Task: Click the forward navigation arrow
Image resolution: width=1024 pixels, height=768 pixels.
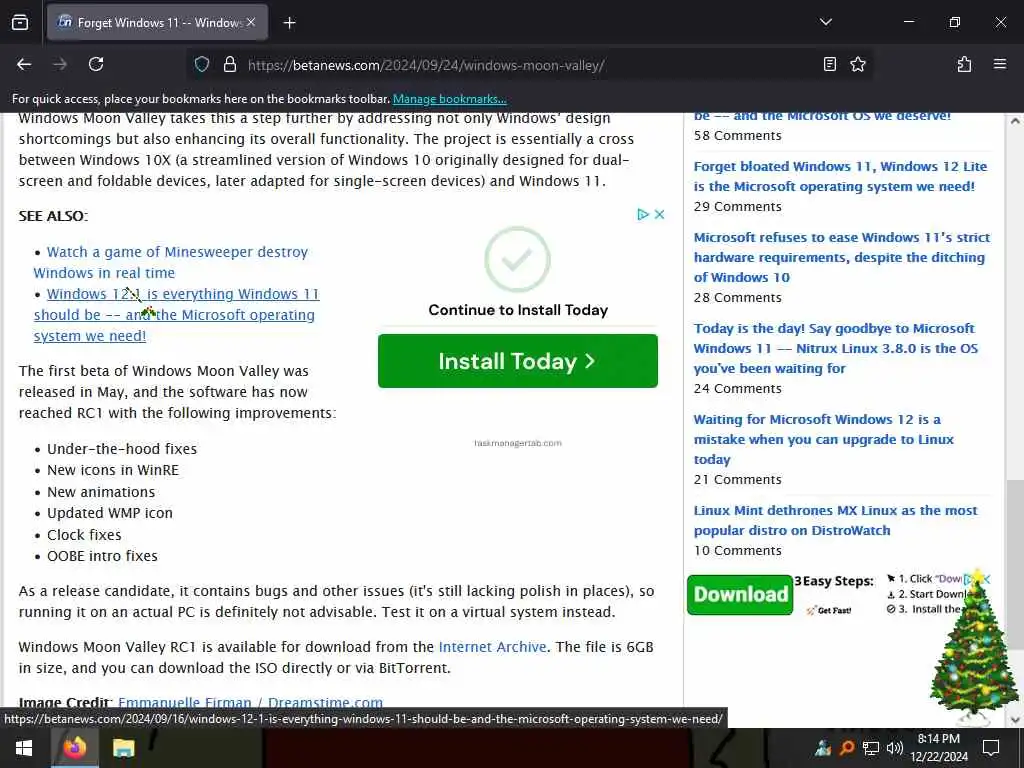Action: tap(60, 64)
